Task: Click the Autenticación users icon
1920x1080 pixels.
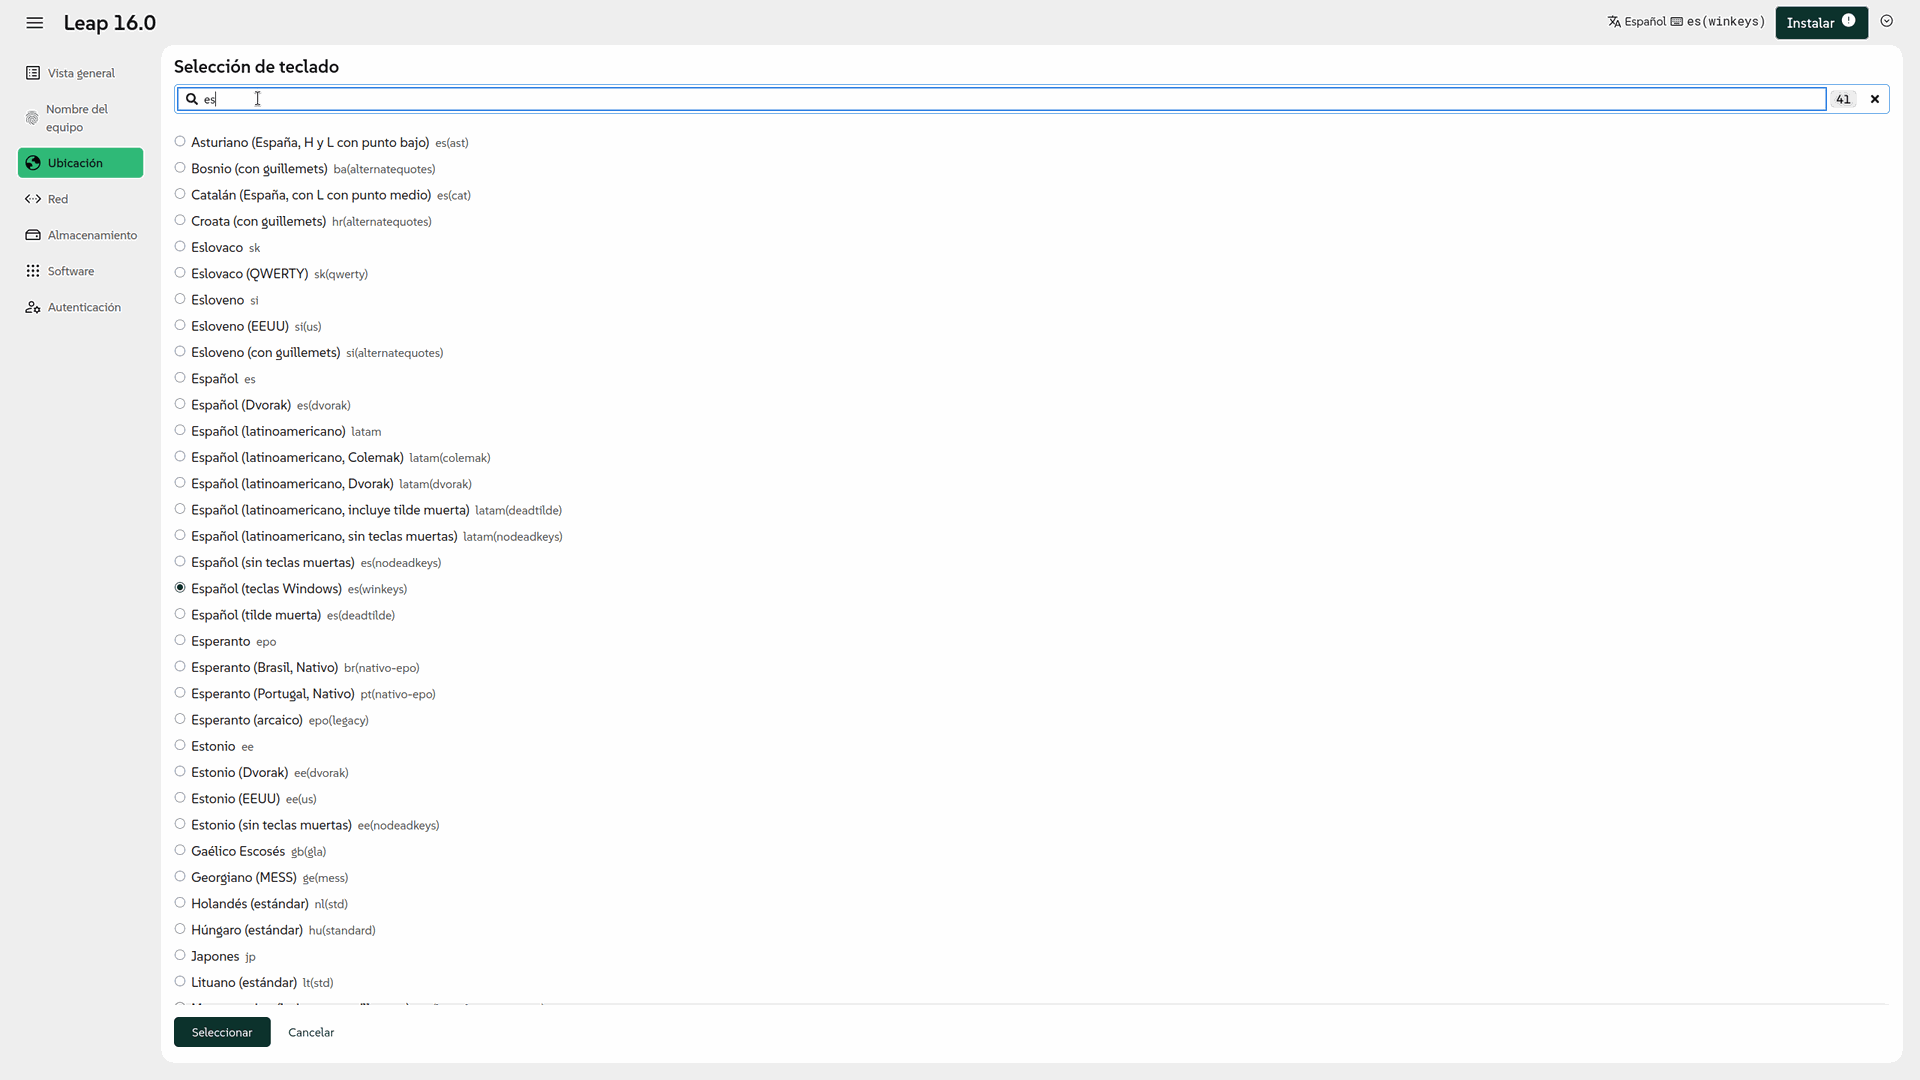Action: [33, 307]
